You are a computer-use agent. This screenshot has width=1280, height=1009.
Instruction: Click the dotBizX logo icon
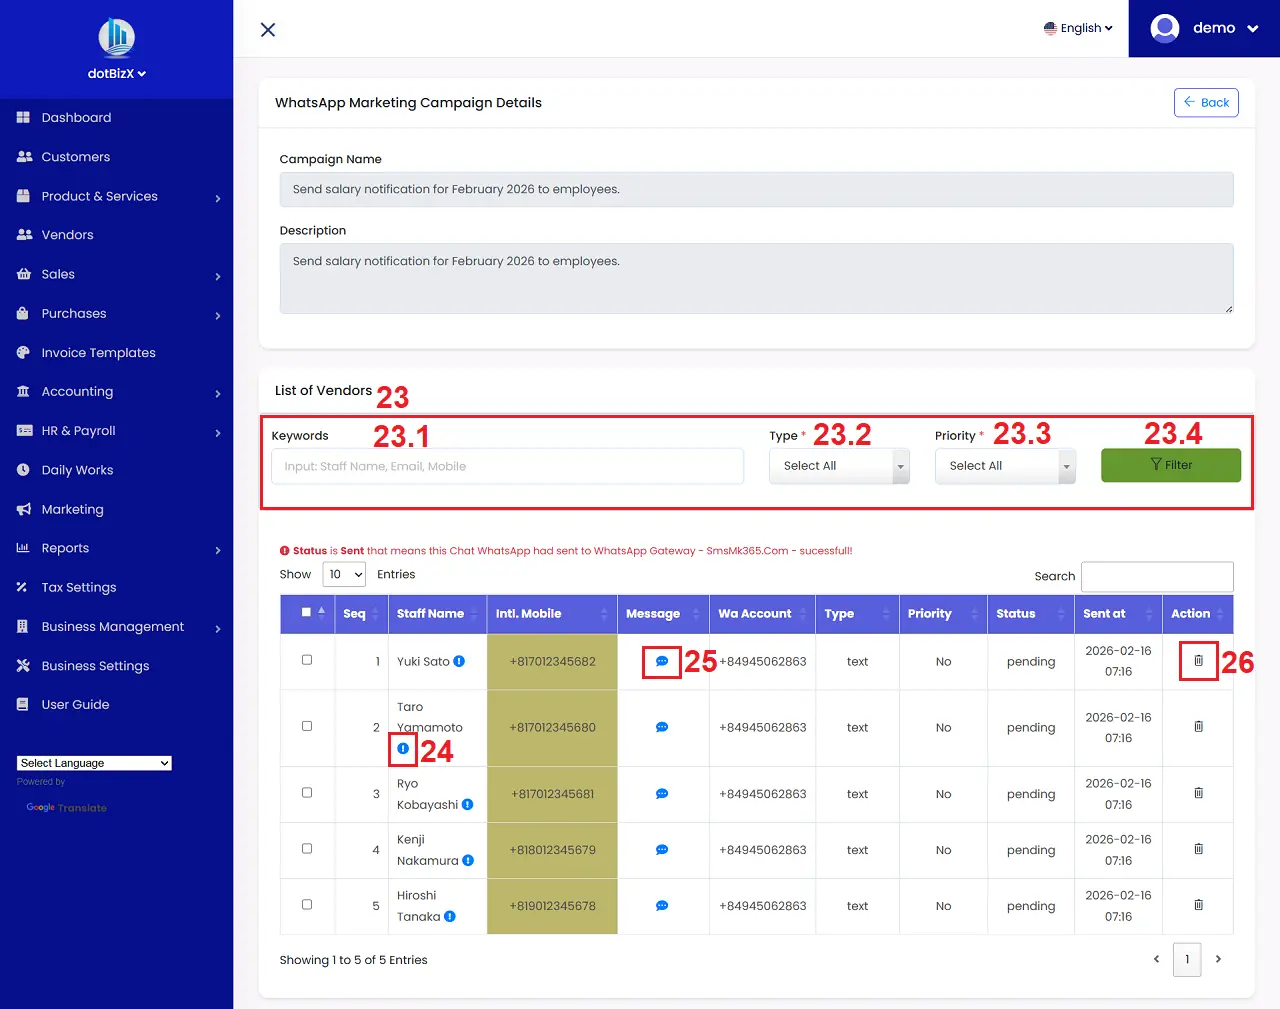point(116,38)
